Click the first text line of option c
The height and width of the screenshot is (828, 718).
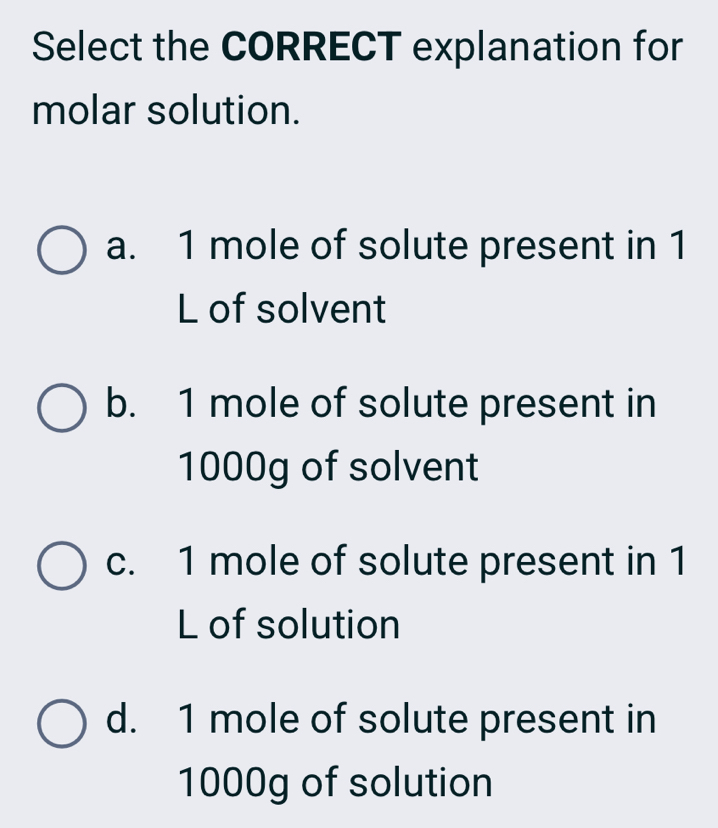(431, 563)
